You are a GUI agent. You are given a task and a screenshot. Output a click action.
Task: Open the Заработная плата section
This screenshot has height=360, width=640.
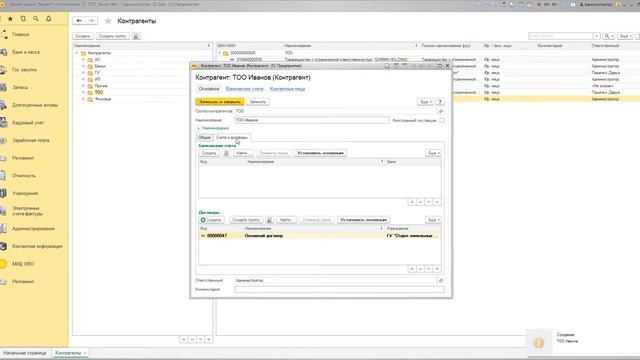point(31,140)
